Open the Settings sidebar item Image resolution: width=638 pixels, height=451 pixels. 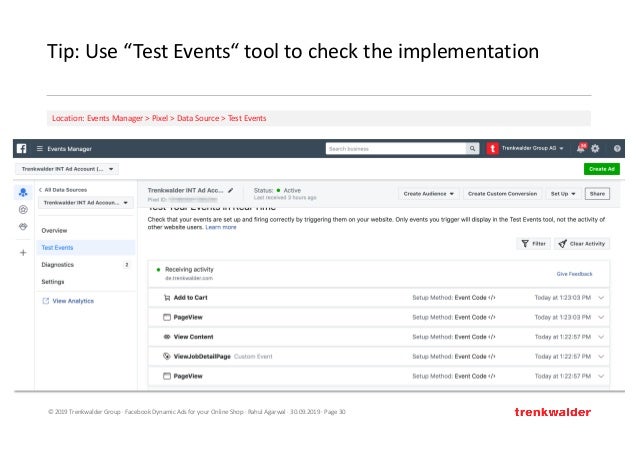[53, 282]
